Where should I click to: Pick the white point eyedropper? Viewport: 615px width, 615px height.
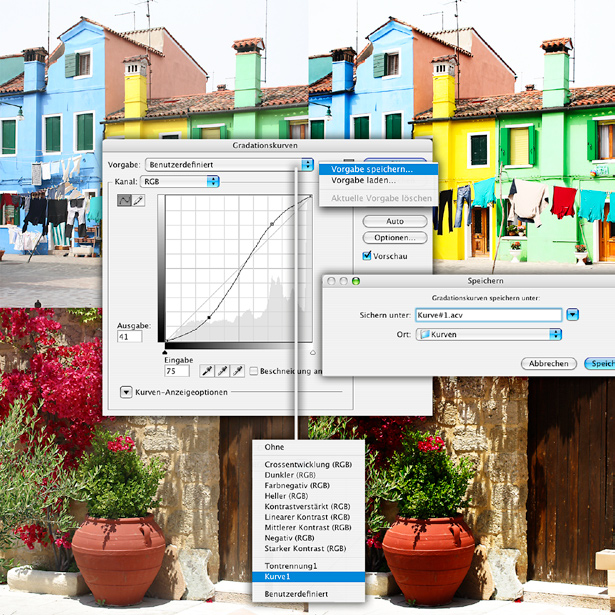tap(237, 371)
